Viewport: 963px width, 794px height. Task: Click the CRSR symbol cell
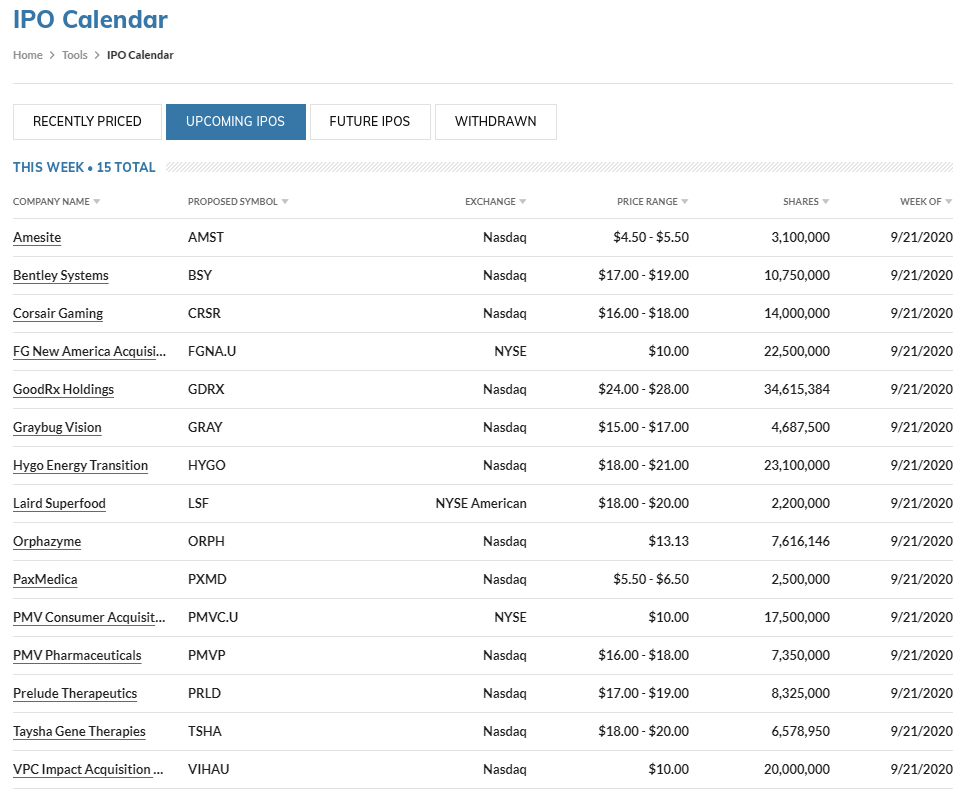tap(204, 314)
